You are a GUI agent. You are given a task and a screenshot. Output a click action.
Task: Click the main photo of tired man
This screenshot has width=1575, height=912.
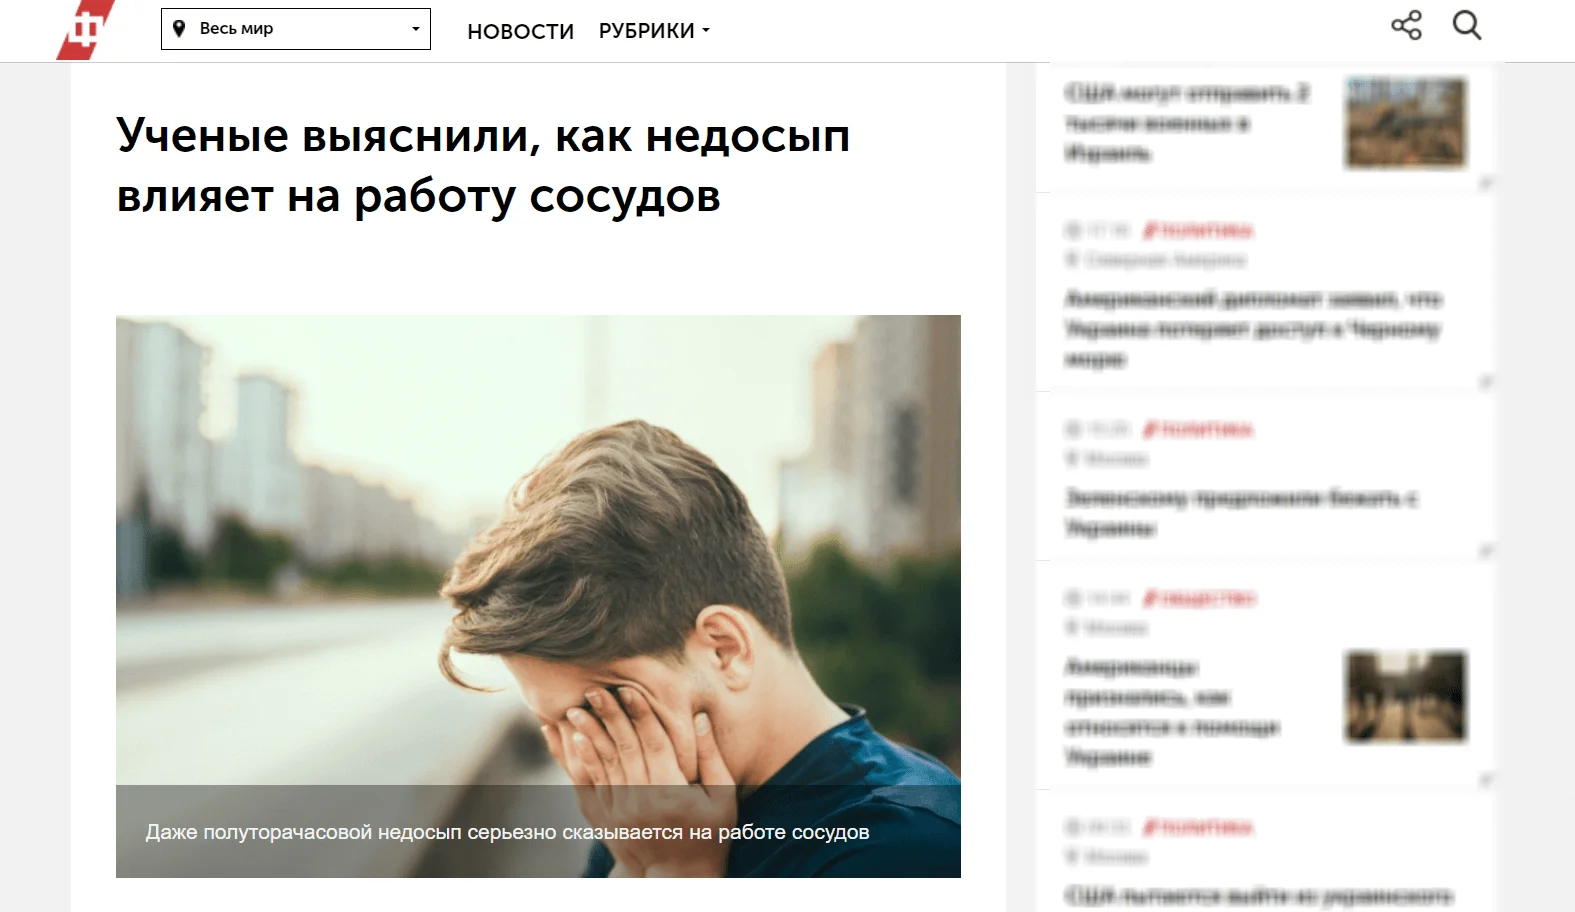pos(538,550)
